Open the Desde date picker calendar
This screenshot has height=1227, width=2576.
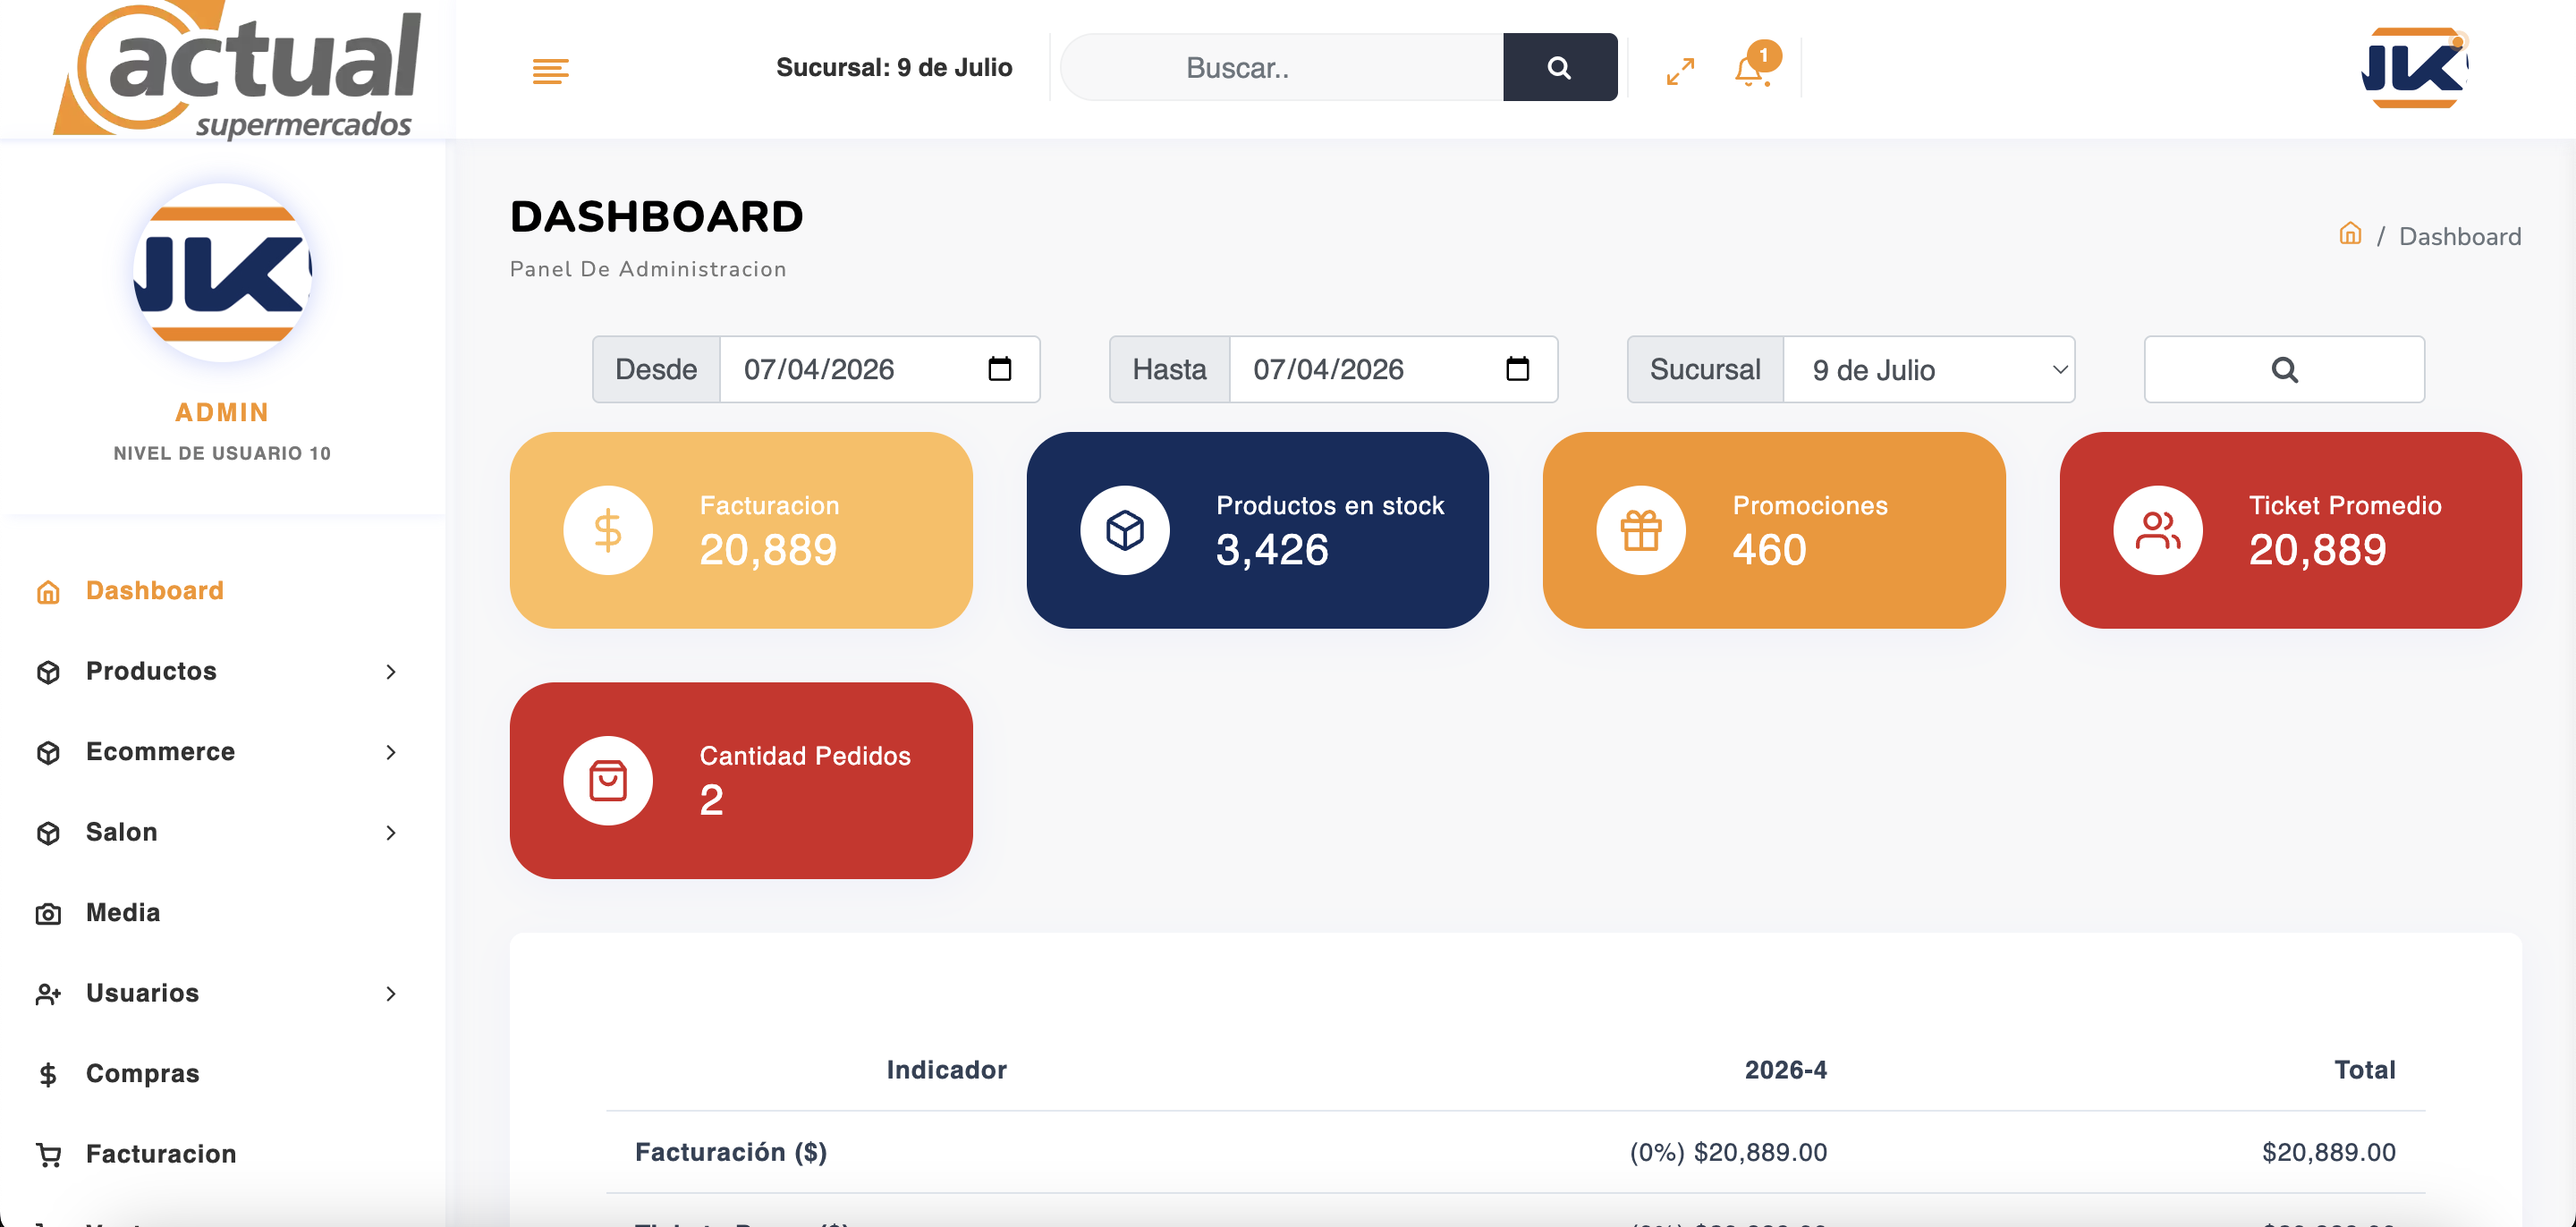click(999, 369)
